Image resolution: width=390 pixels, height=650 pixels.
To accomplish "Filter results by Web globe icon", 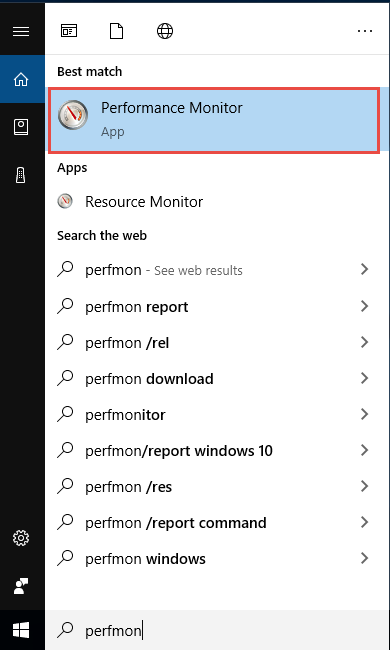I will click(x=165, y=31).
